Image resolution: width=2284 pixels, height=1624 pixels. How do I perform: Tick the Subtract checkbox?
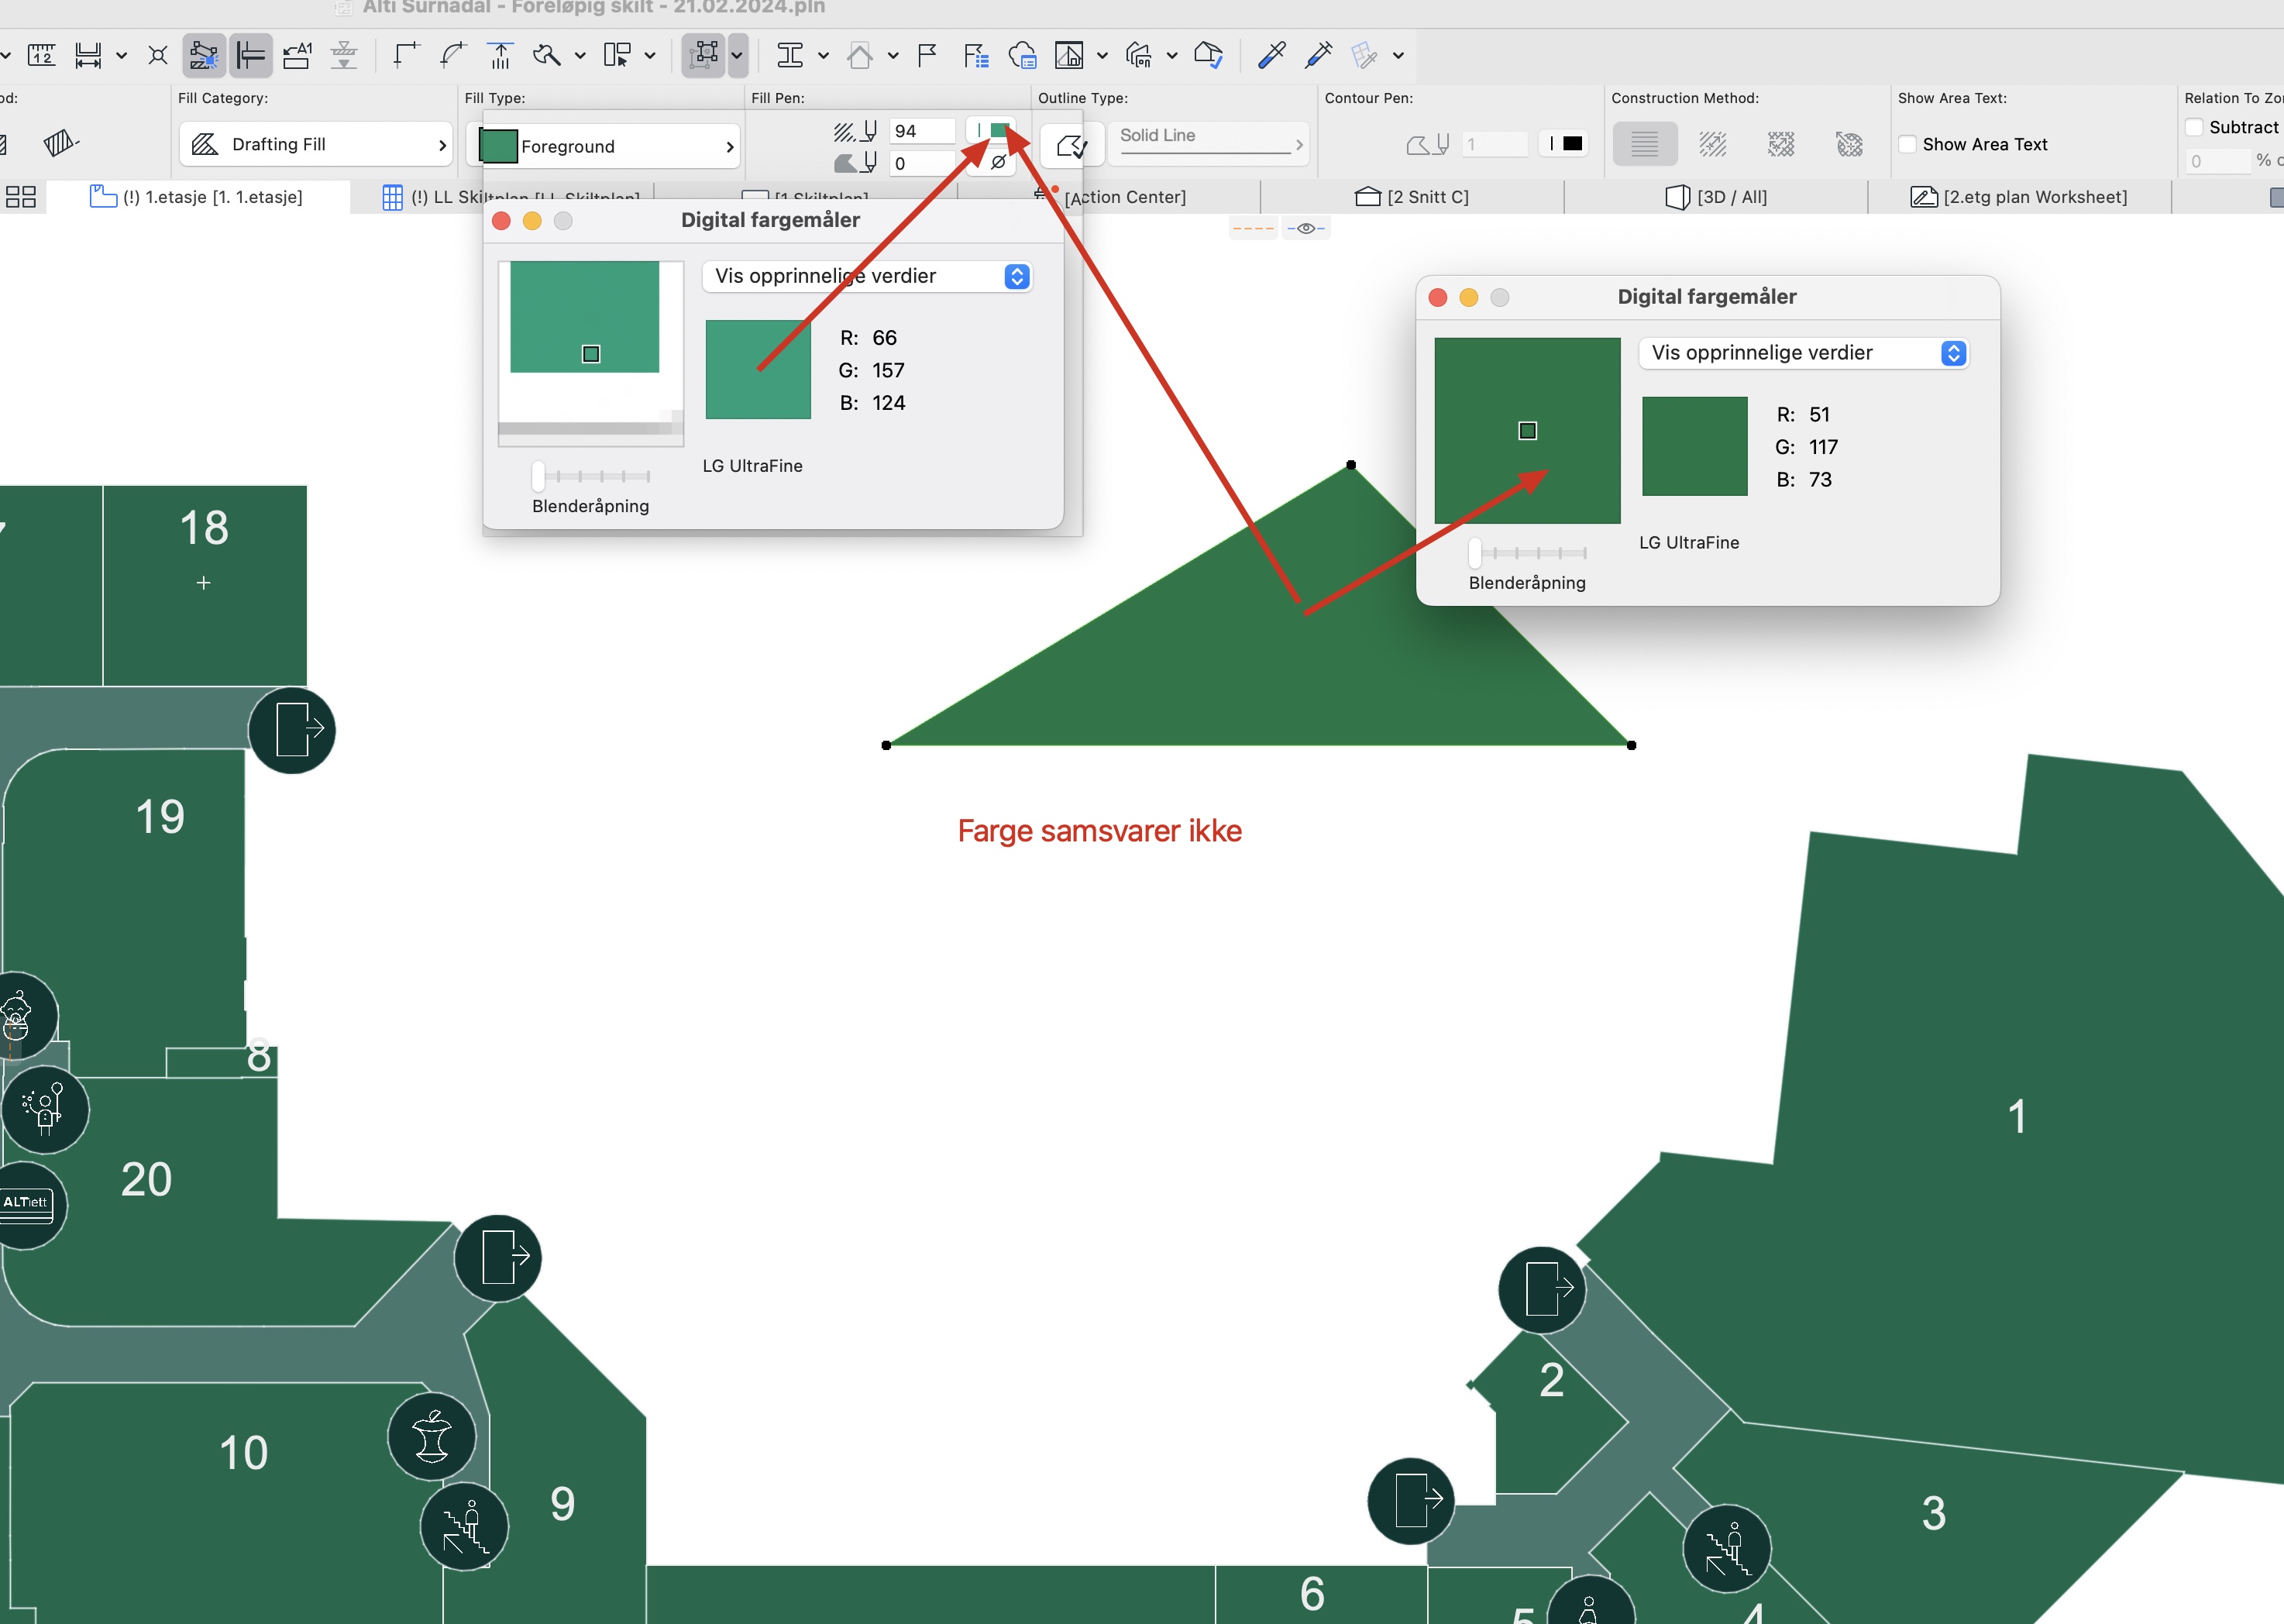point(2194,127)
